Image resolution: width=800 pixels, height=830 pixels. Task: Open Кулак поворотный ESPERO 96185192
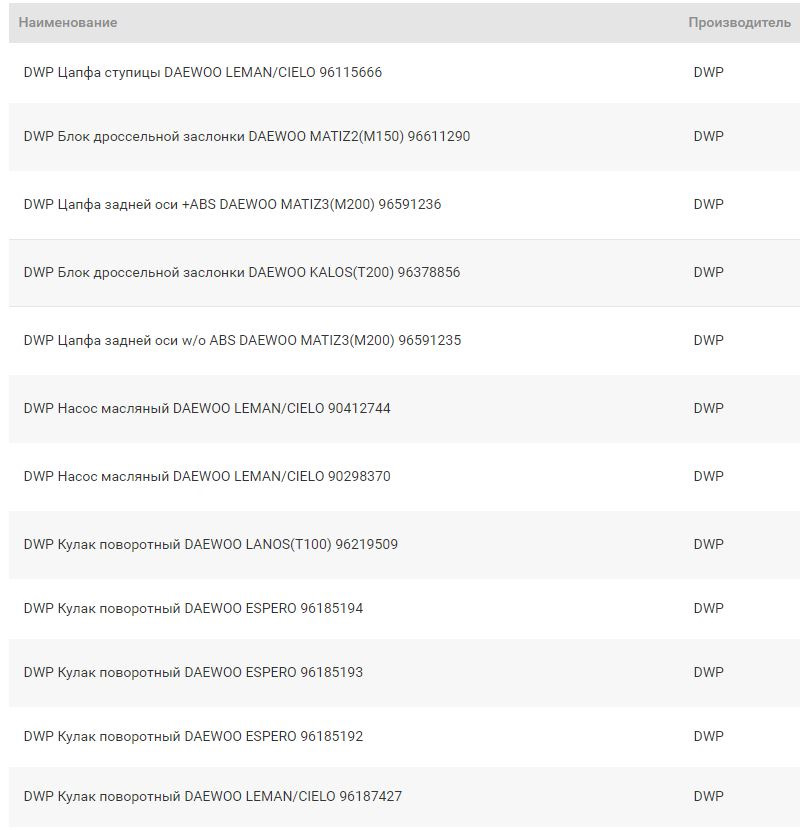click(x=193, y=736)
